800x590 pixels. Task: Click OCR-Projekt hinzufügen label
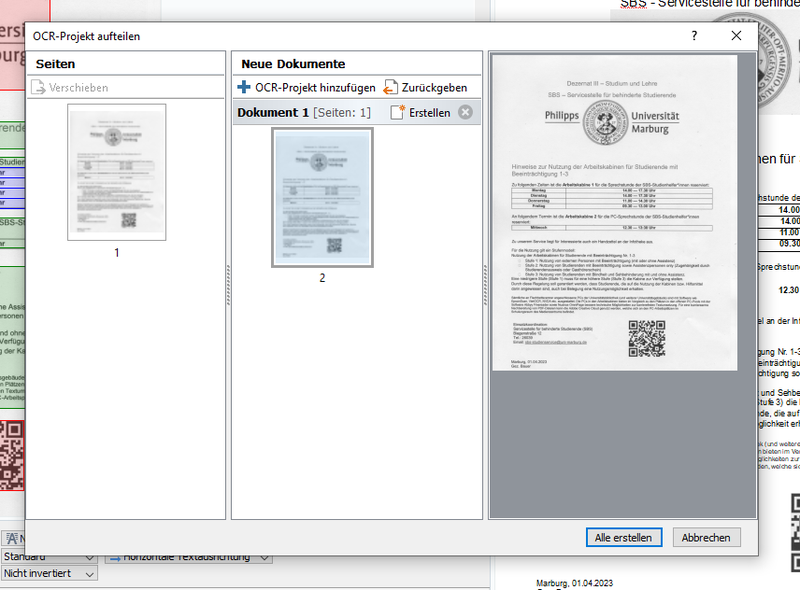315,87
